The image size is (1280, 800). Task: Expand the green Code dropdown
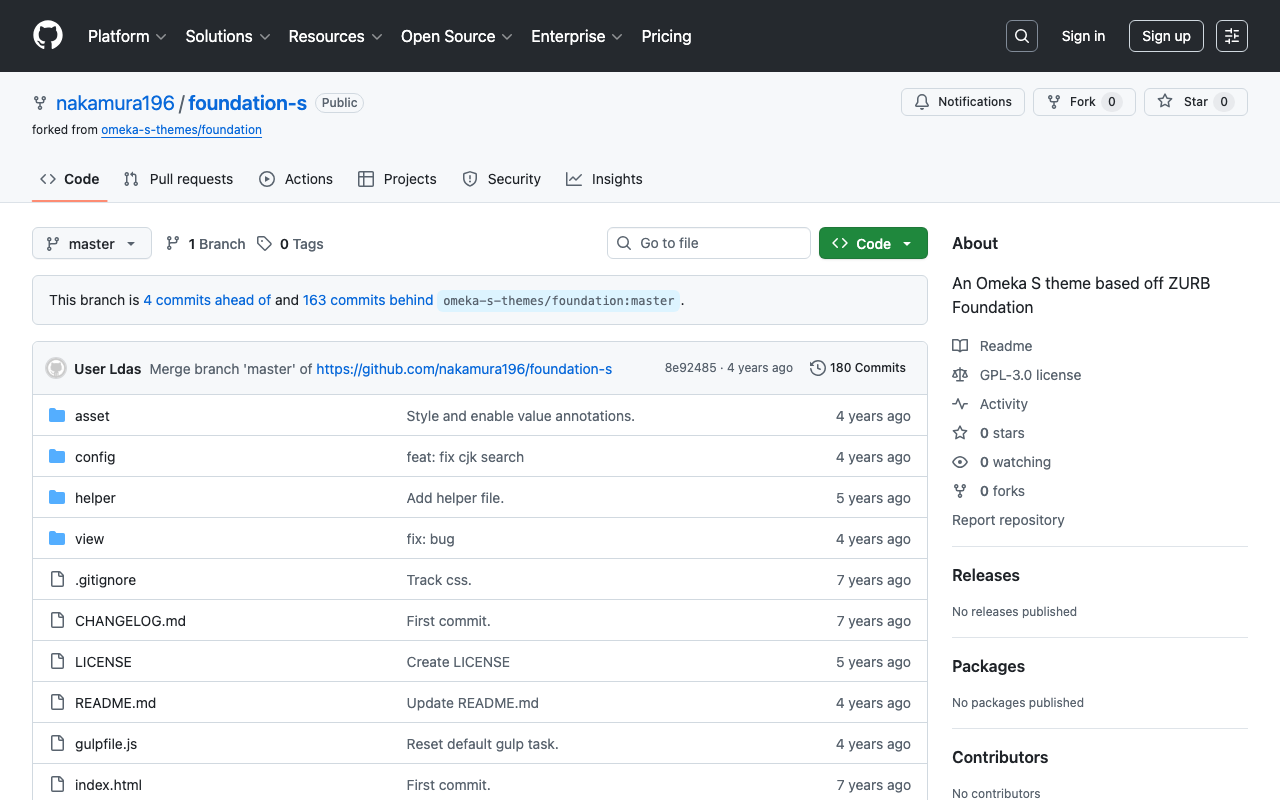tap(872, 244)
